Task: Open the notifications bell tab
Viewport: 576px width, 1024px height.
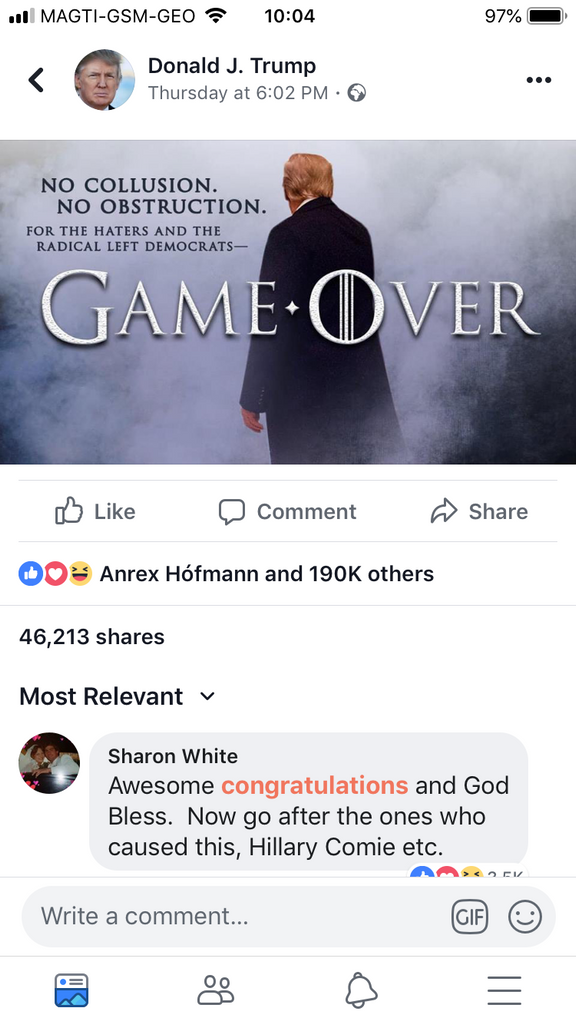Action: click(361, 990)
